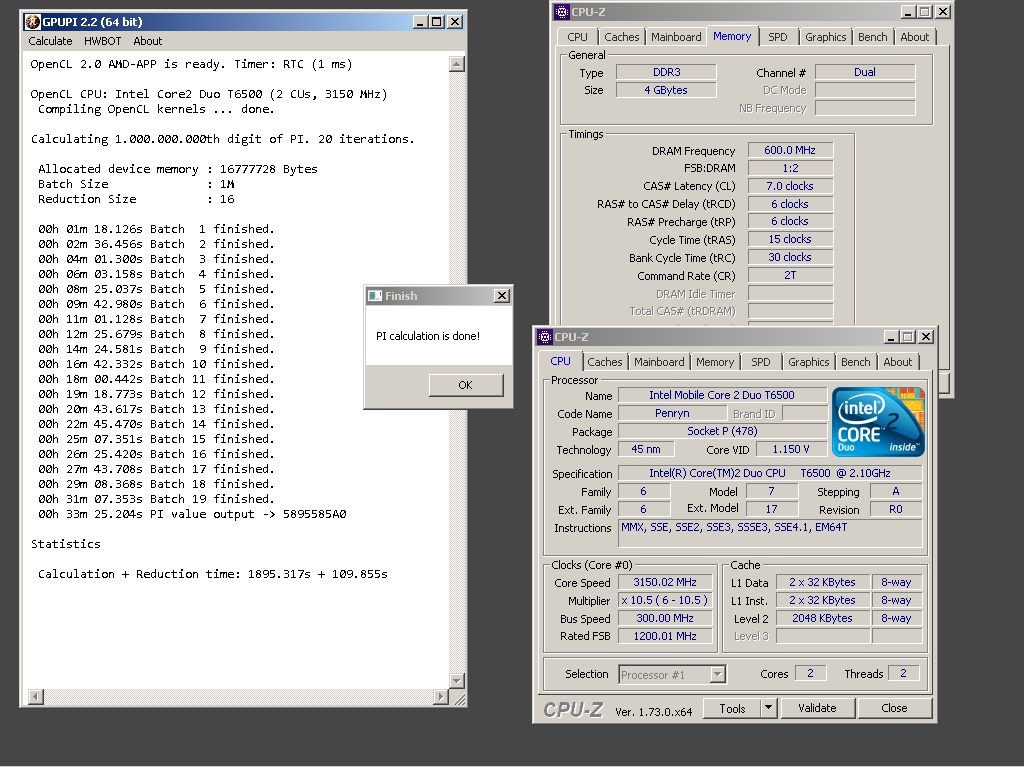Viewport: 1024px width, 768px height.
Task: Click the FSB:DRAM value 1:2
Action: coord(790,168)
